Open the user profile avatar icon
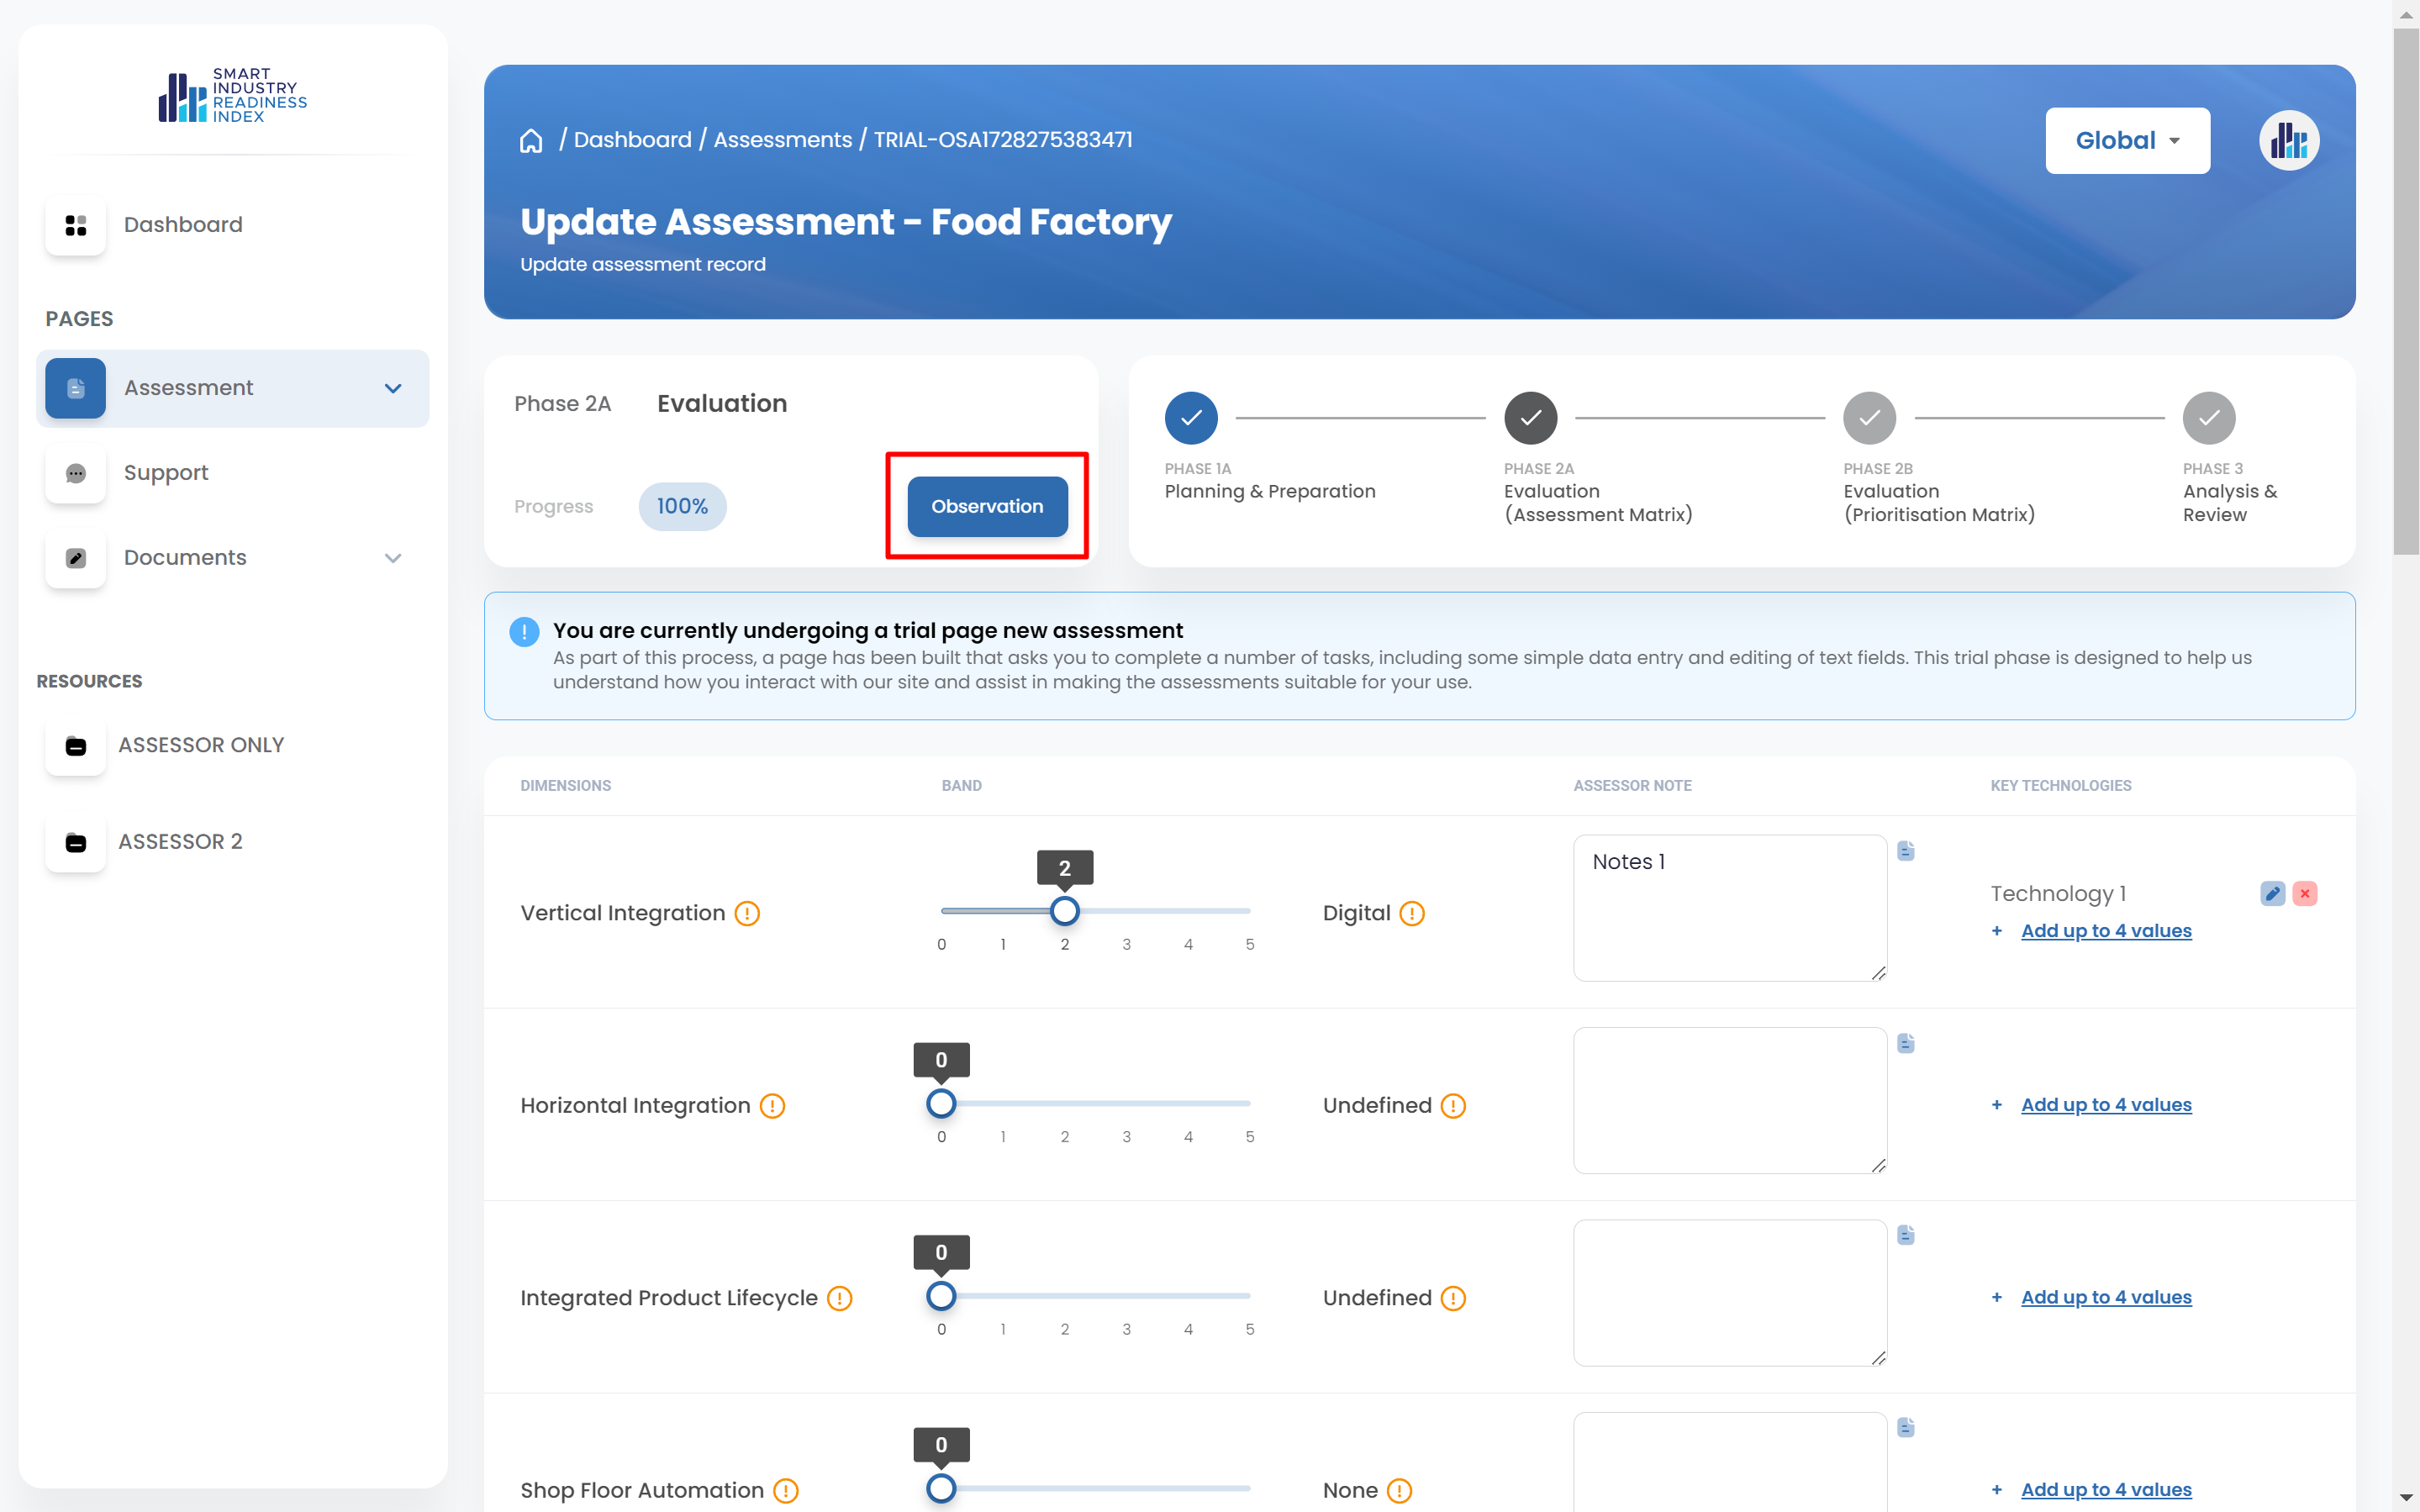The height and width of the screenshot is (1512, 2420). (x=2288, y=140)
